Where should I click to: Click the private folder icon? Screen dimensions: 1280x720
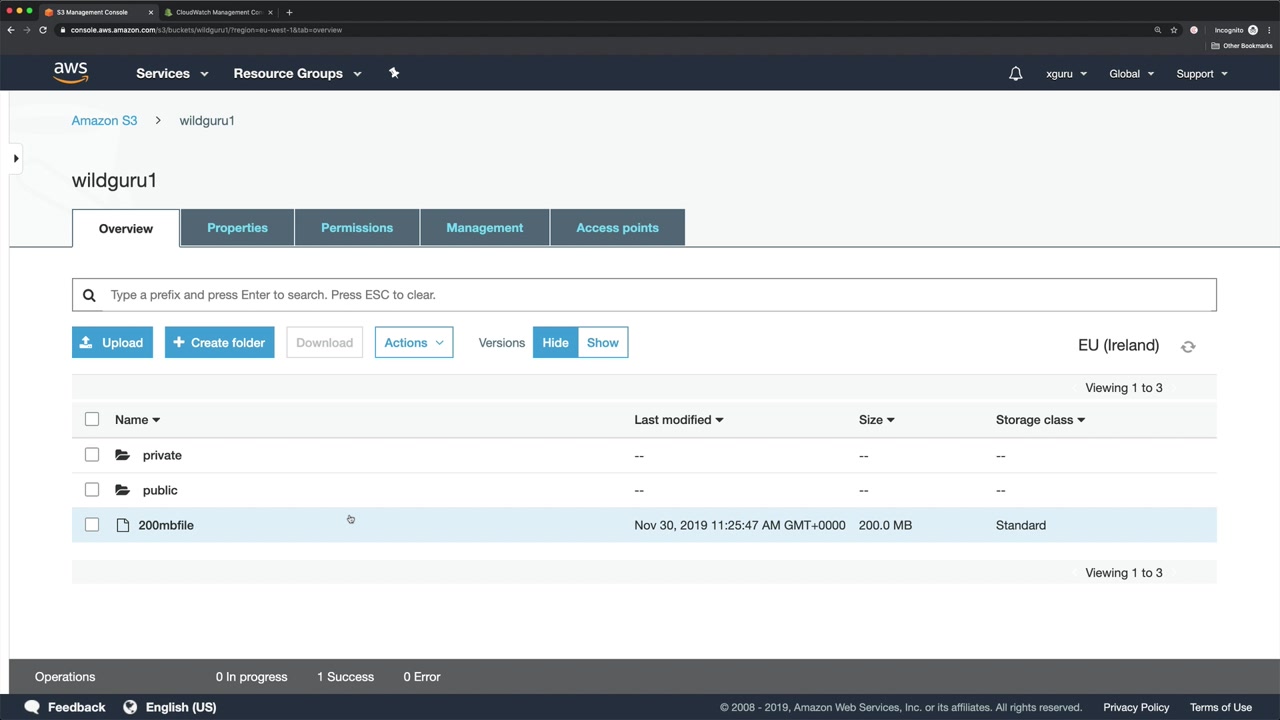coord(122,455)
